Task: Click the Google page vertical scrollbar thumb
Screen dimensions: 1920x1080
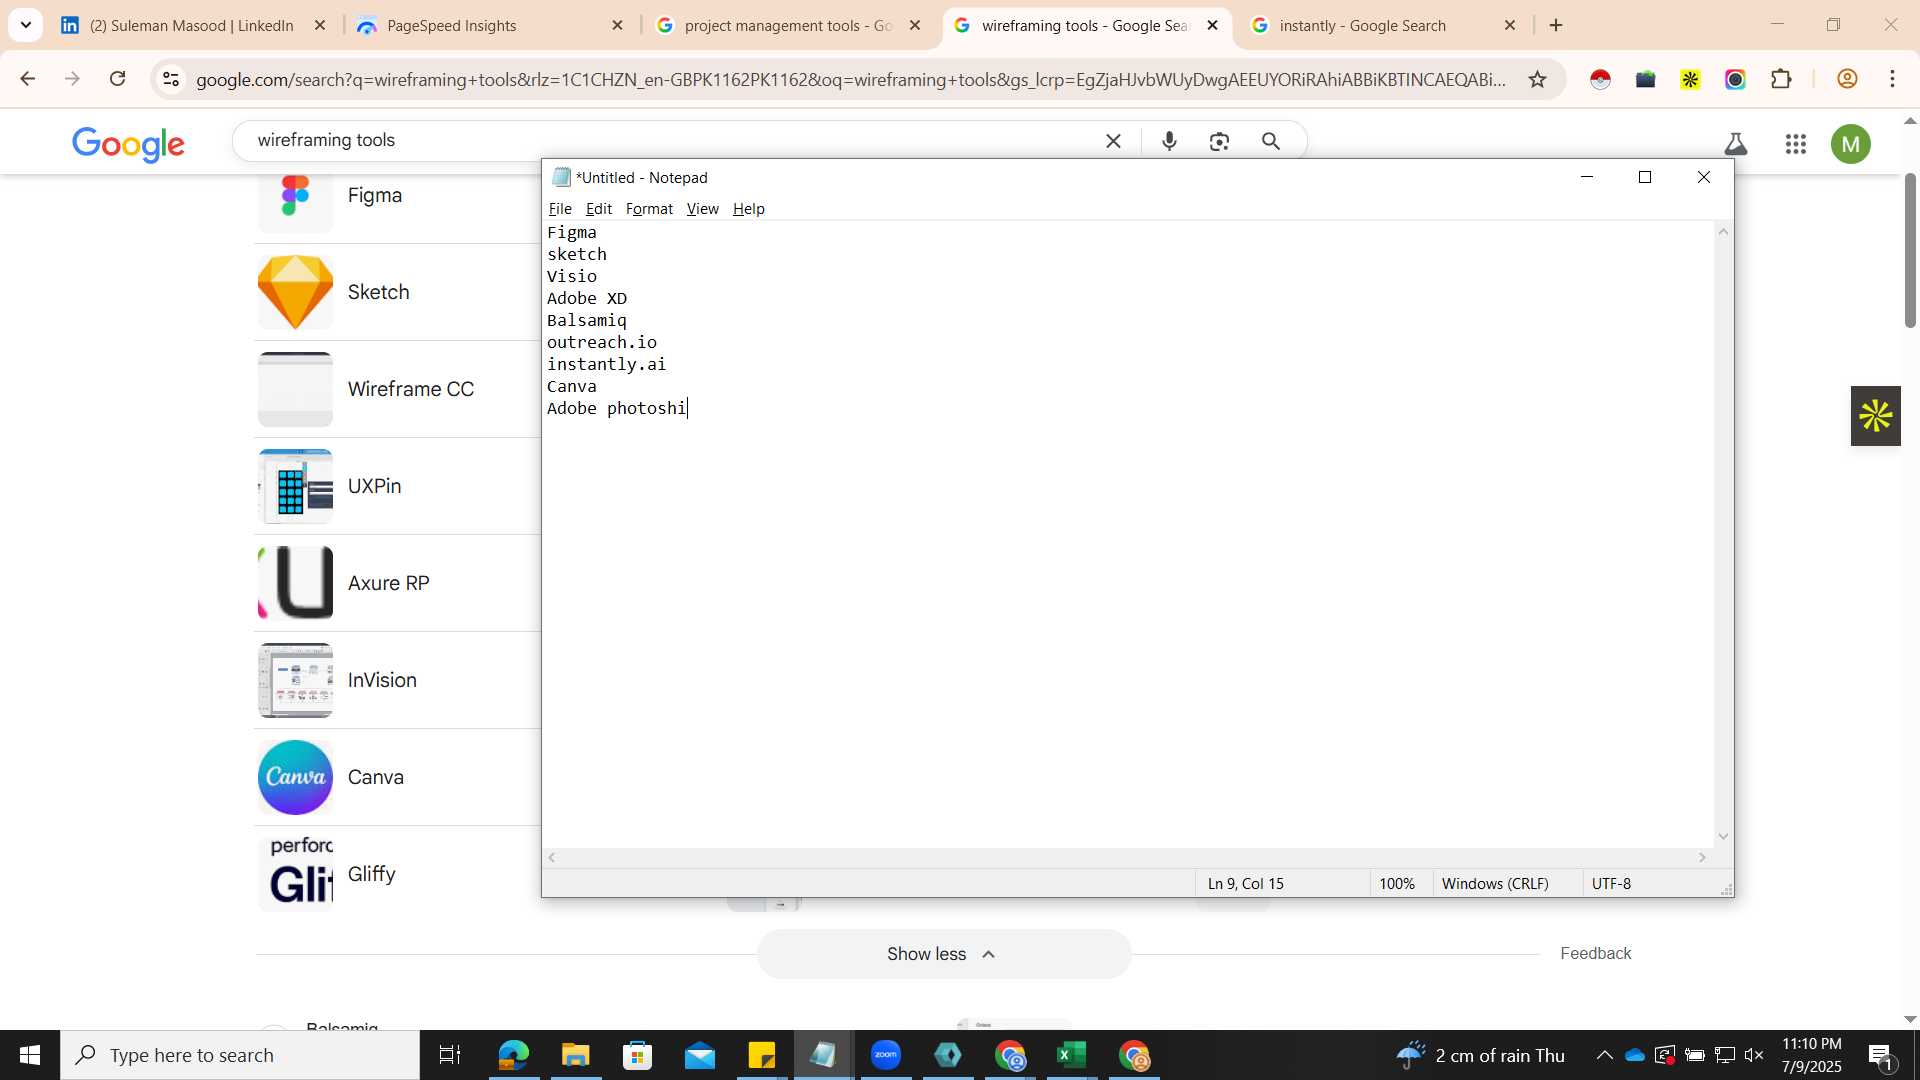Action: 1910,250
